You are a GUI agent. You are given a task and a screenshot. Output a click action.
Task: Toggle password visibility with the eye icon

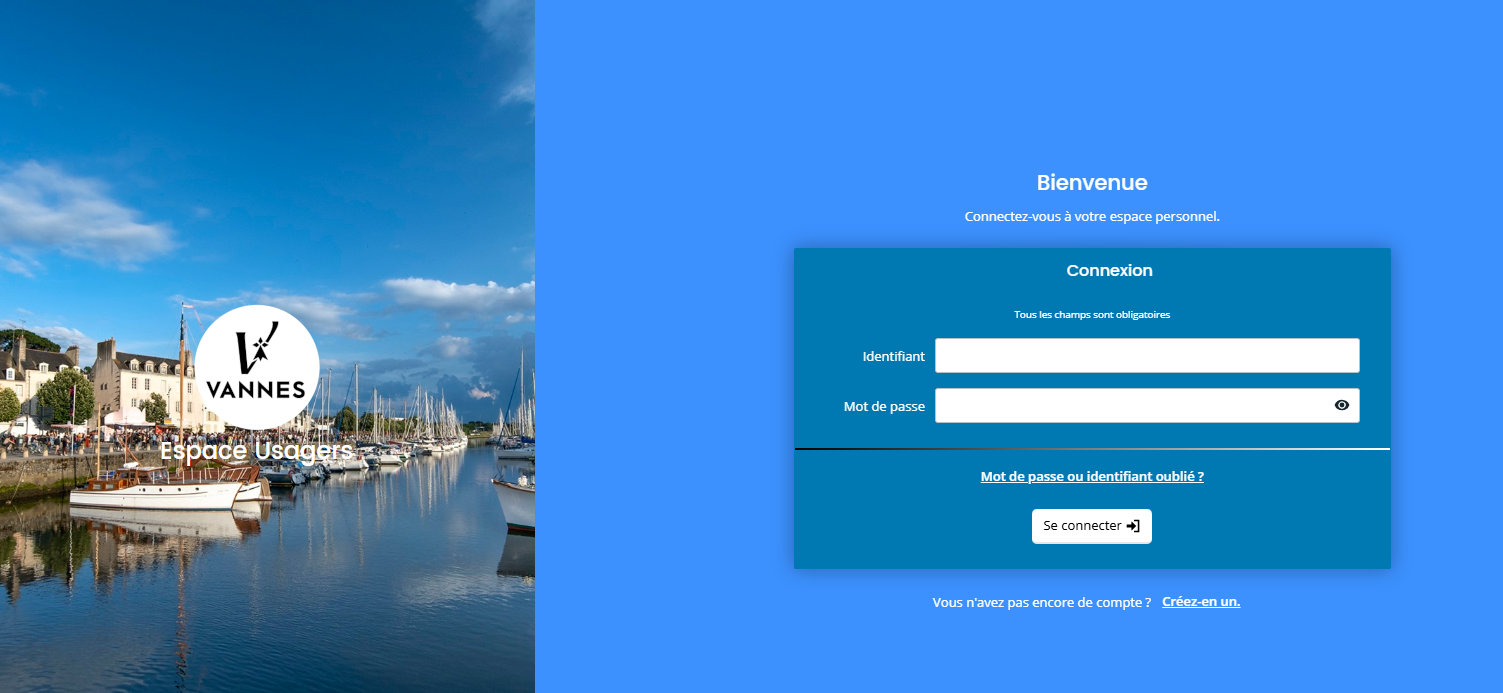(x=1341, y=405)
